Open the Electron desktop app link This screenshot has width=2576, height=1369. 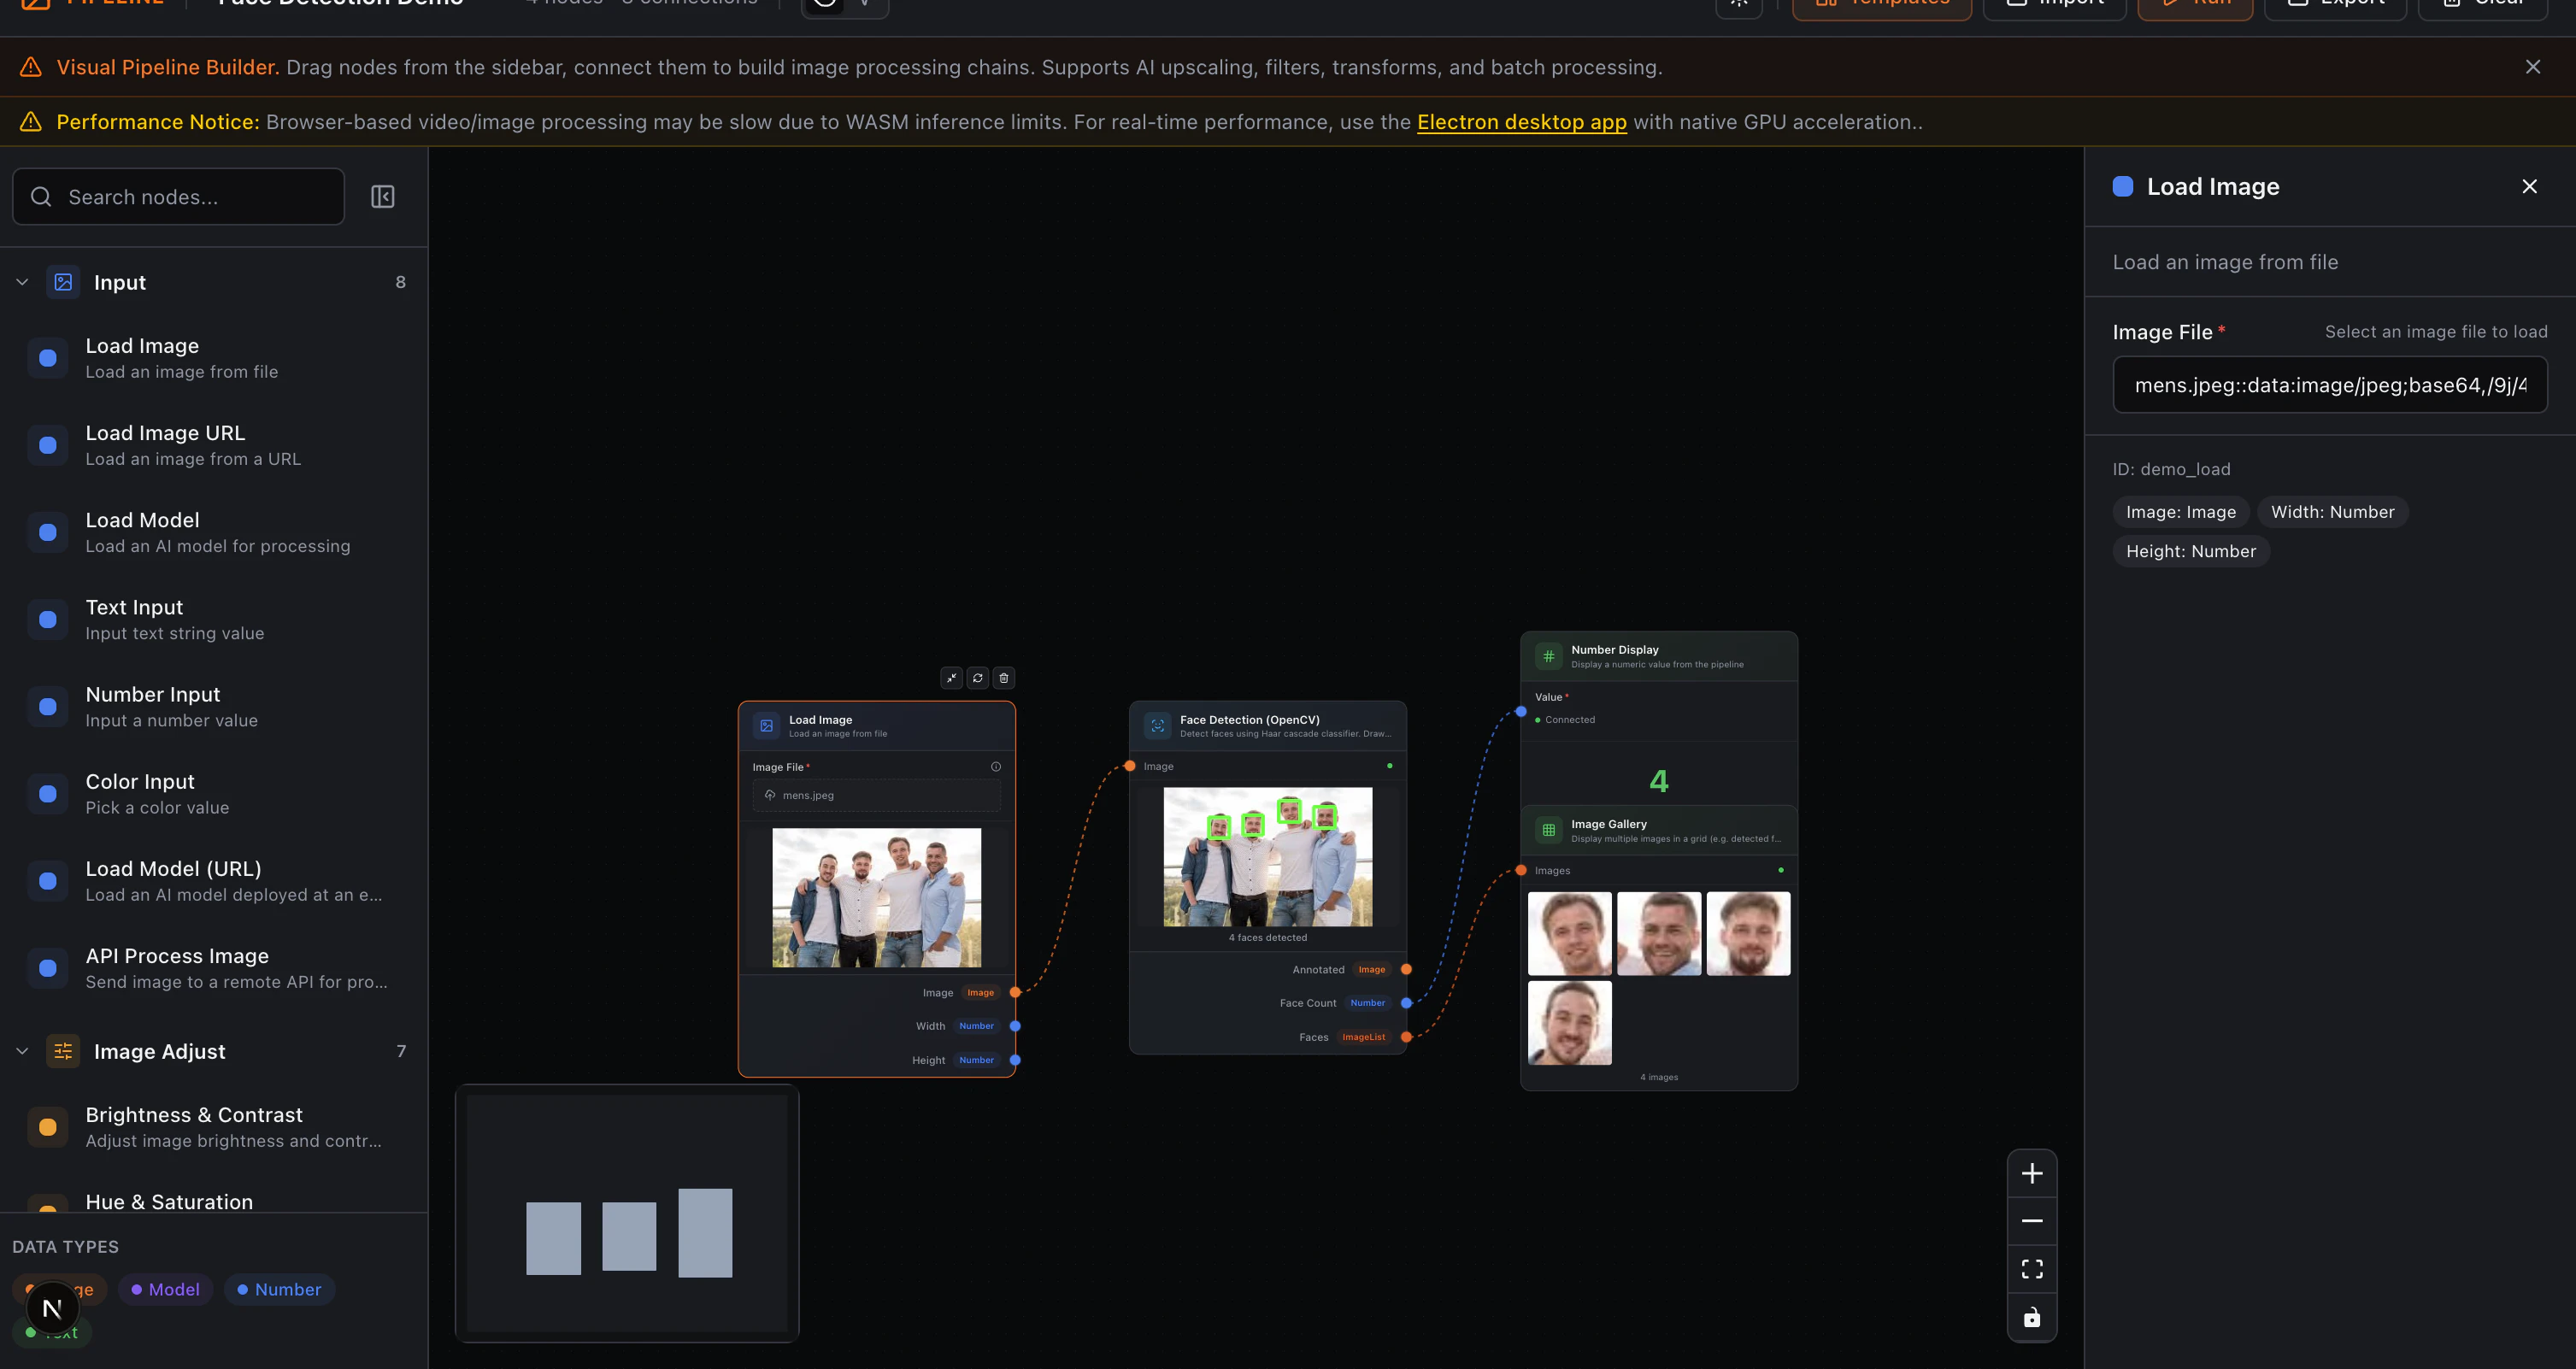click(1521, 122)
